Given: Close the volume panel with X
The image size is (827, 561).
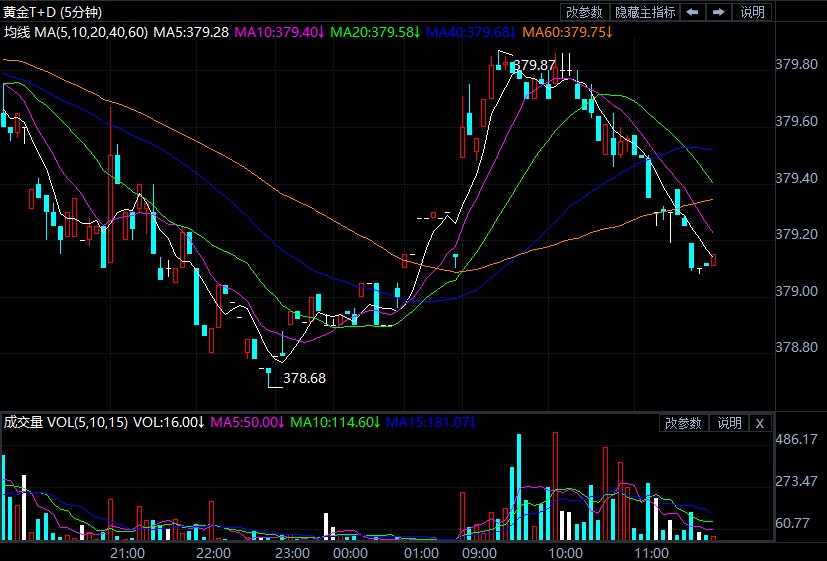Looking at the screenshot, I should coord(760,423).
